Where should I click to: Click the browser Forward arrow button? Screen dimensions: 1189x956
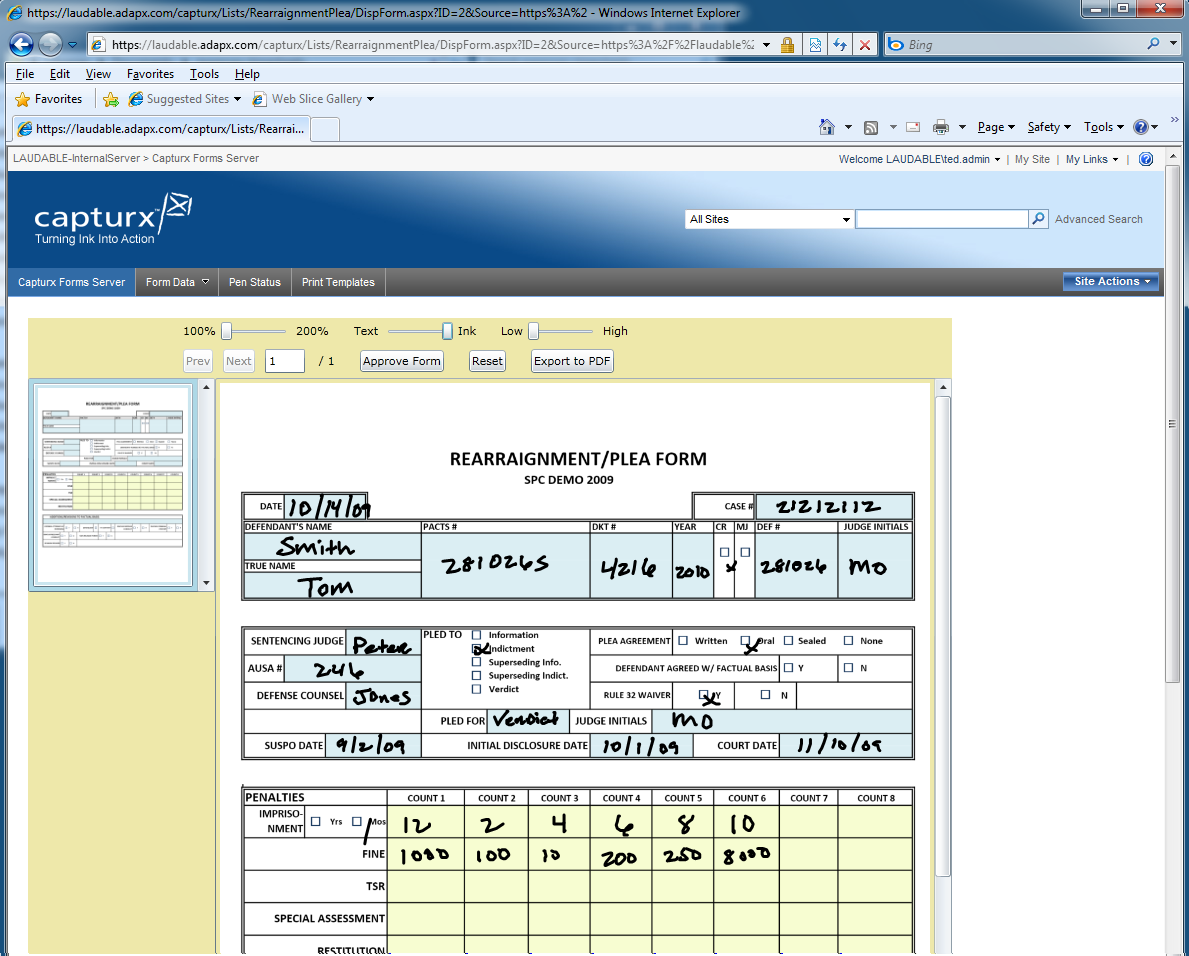coord(50,45)
